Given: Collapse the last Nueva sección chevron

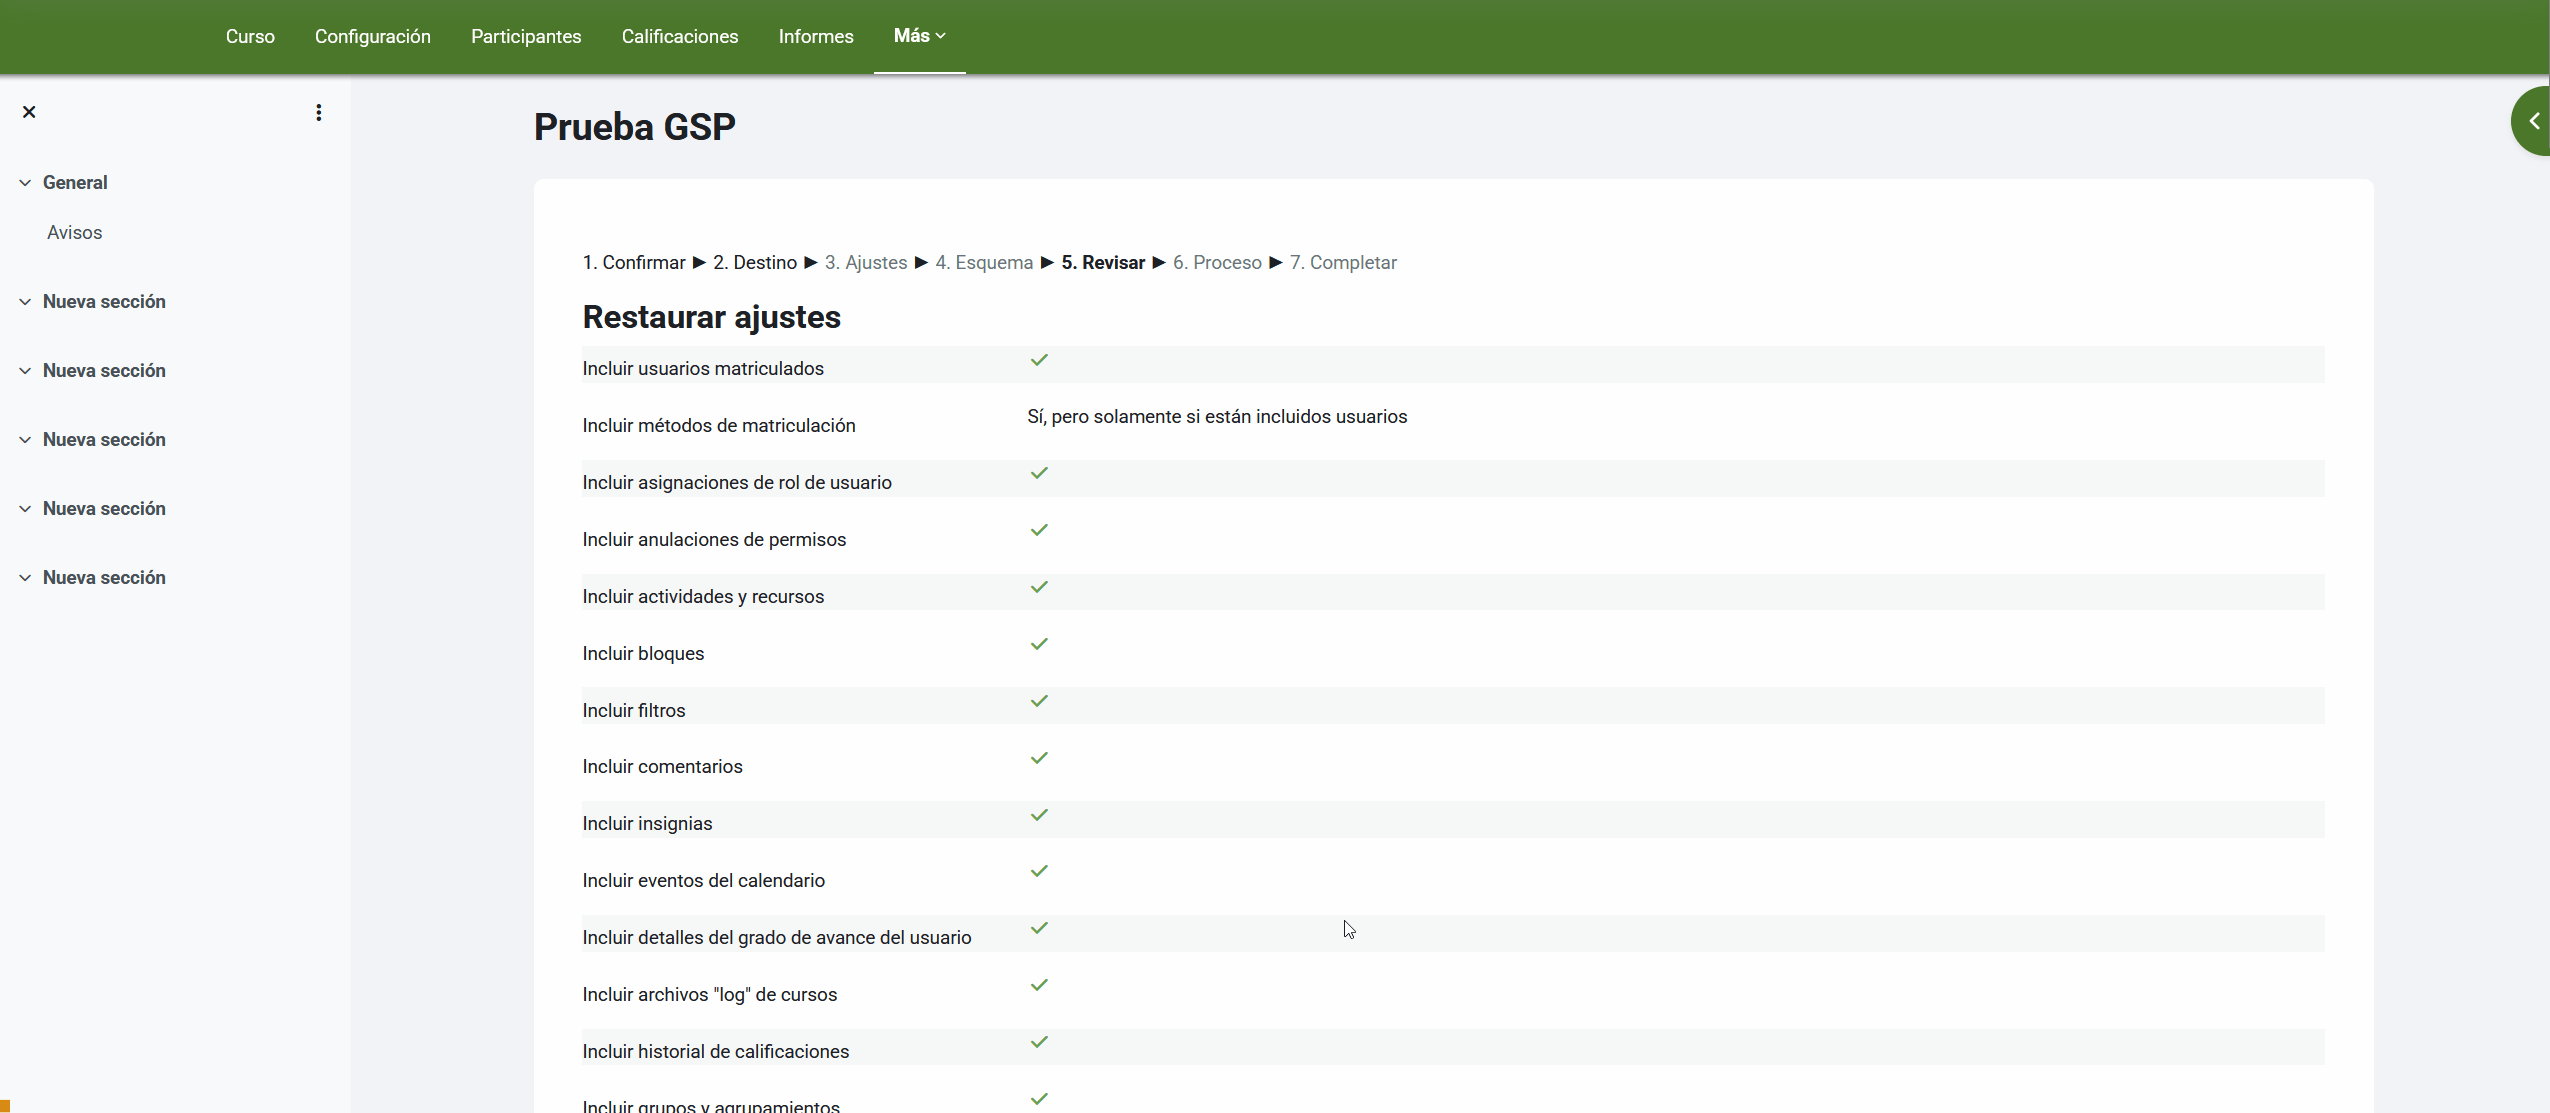Looking at the screenshot, I should pos(25,578).
